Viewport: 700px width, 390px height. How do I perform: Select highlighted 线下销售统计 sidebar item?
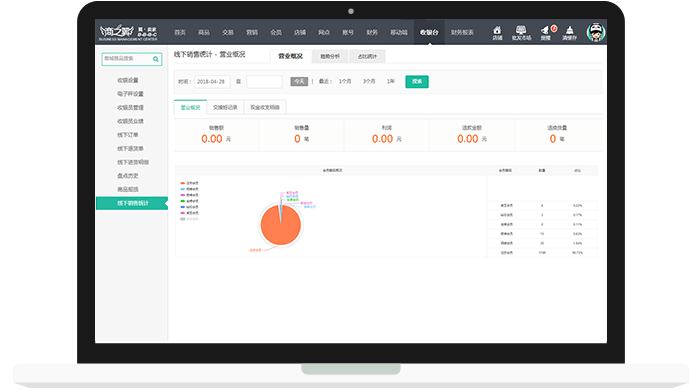click(132, 203)
